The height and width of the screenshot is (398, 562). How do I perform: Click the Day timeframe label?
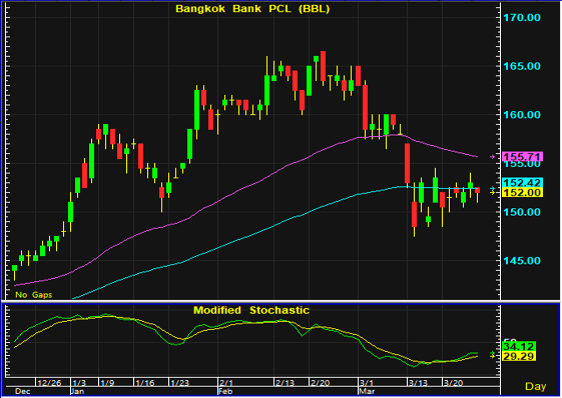click(535, 386)
